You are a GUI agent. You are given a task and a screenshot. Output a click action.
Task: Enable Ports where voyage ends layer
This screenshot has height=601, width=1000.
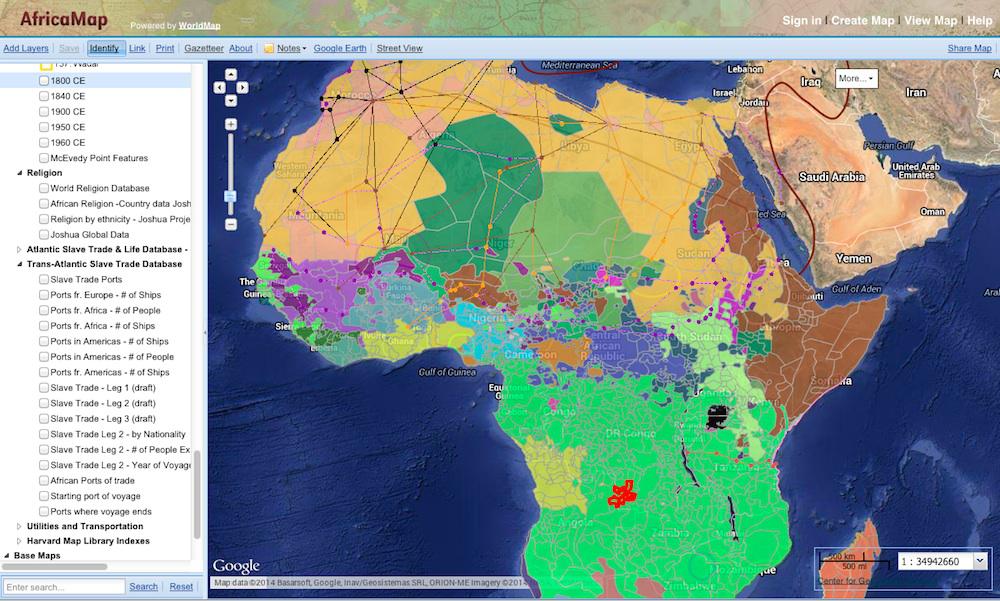click(44, 511)
